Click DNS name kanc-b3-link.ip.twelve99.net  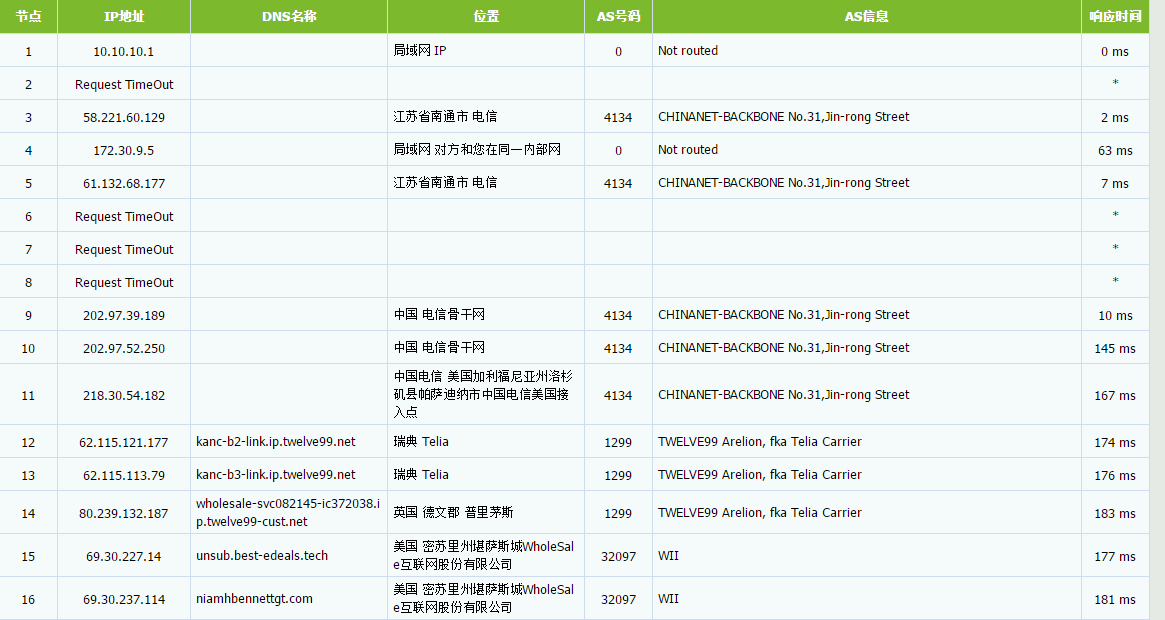276,474
